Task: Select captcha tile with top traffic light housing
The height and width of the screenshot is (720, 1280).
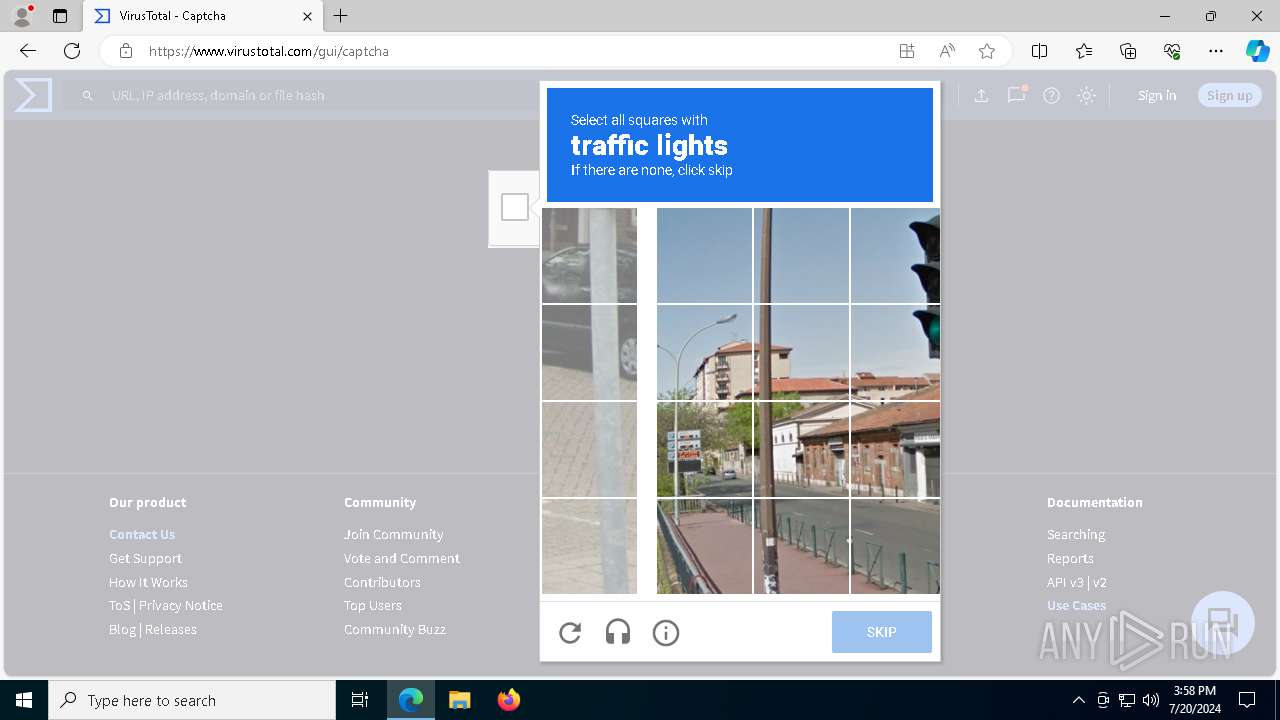Action: [895, 255]
